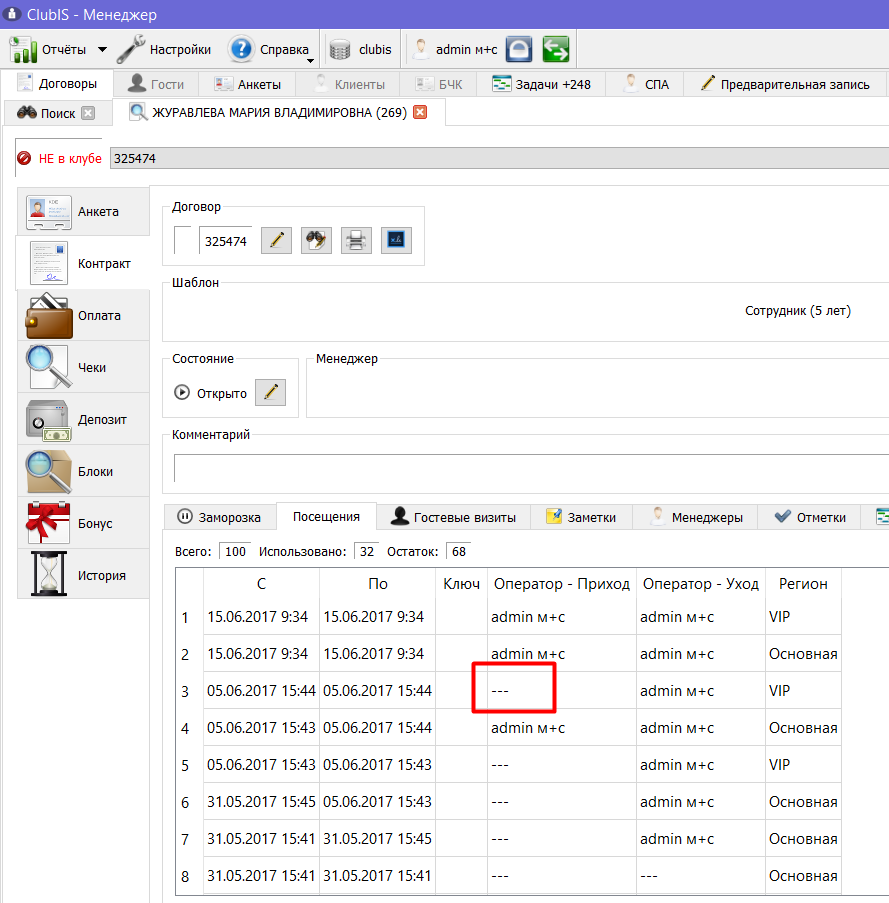Click the binoculars search icon in Договор section
The width and height of the screenshot is (889, 903).
pyautogui.click(x=316, y=240)
